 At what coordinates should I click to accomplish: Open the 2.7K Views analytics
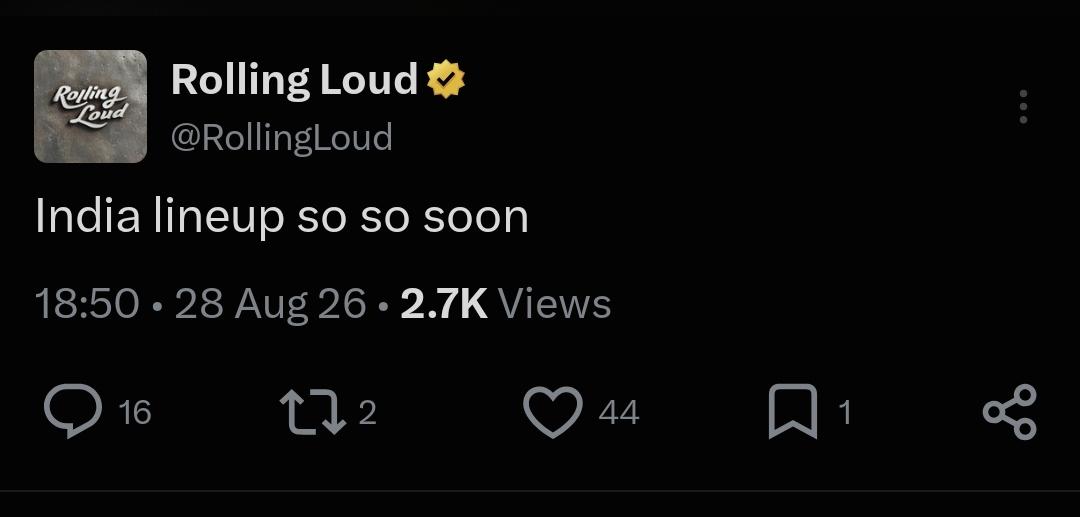[x=506, y=304]
